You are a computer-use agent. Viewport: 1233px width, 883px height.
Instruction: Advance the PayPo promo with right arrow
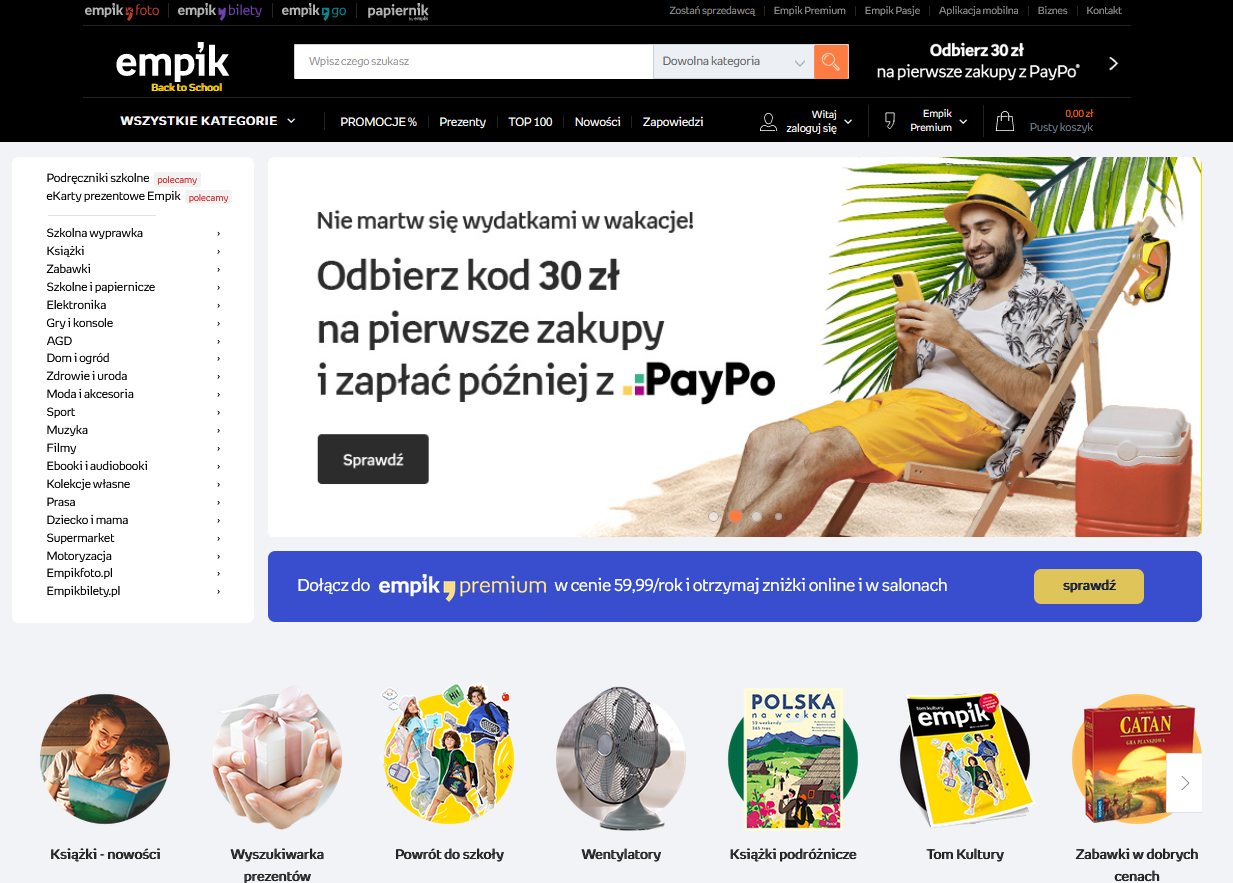click(x=1114, y=63)
